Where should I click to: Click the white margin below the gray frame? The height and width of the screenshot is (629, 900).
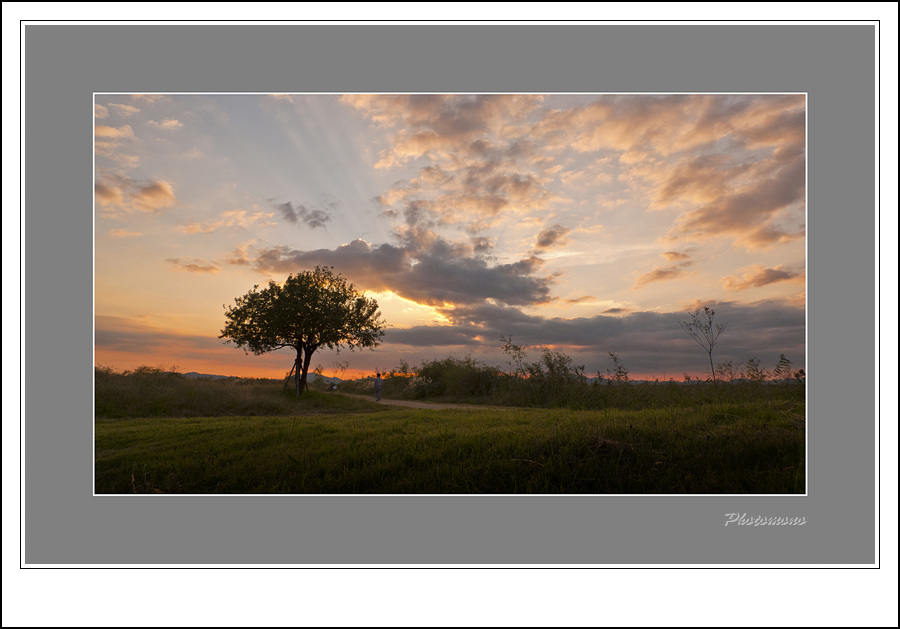pos(450,597)
